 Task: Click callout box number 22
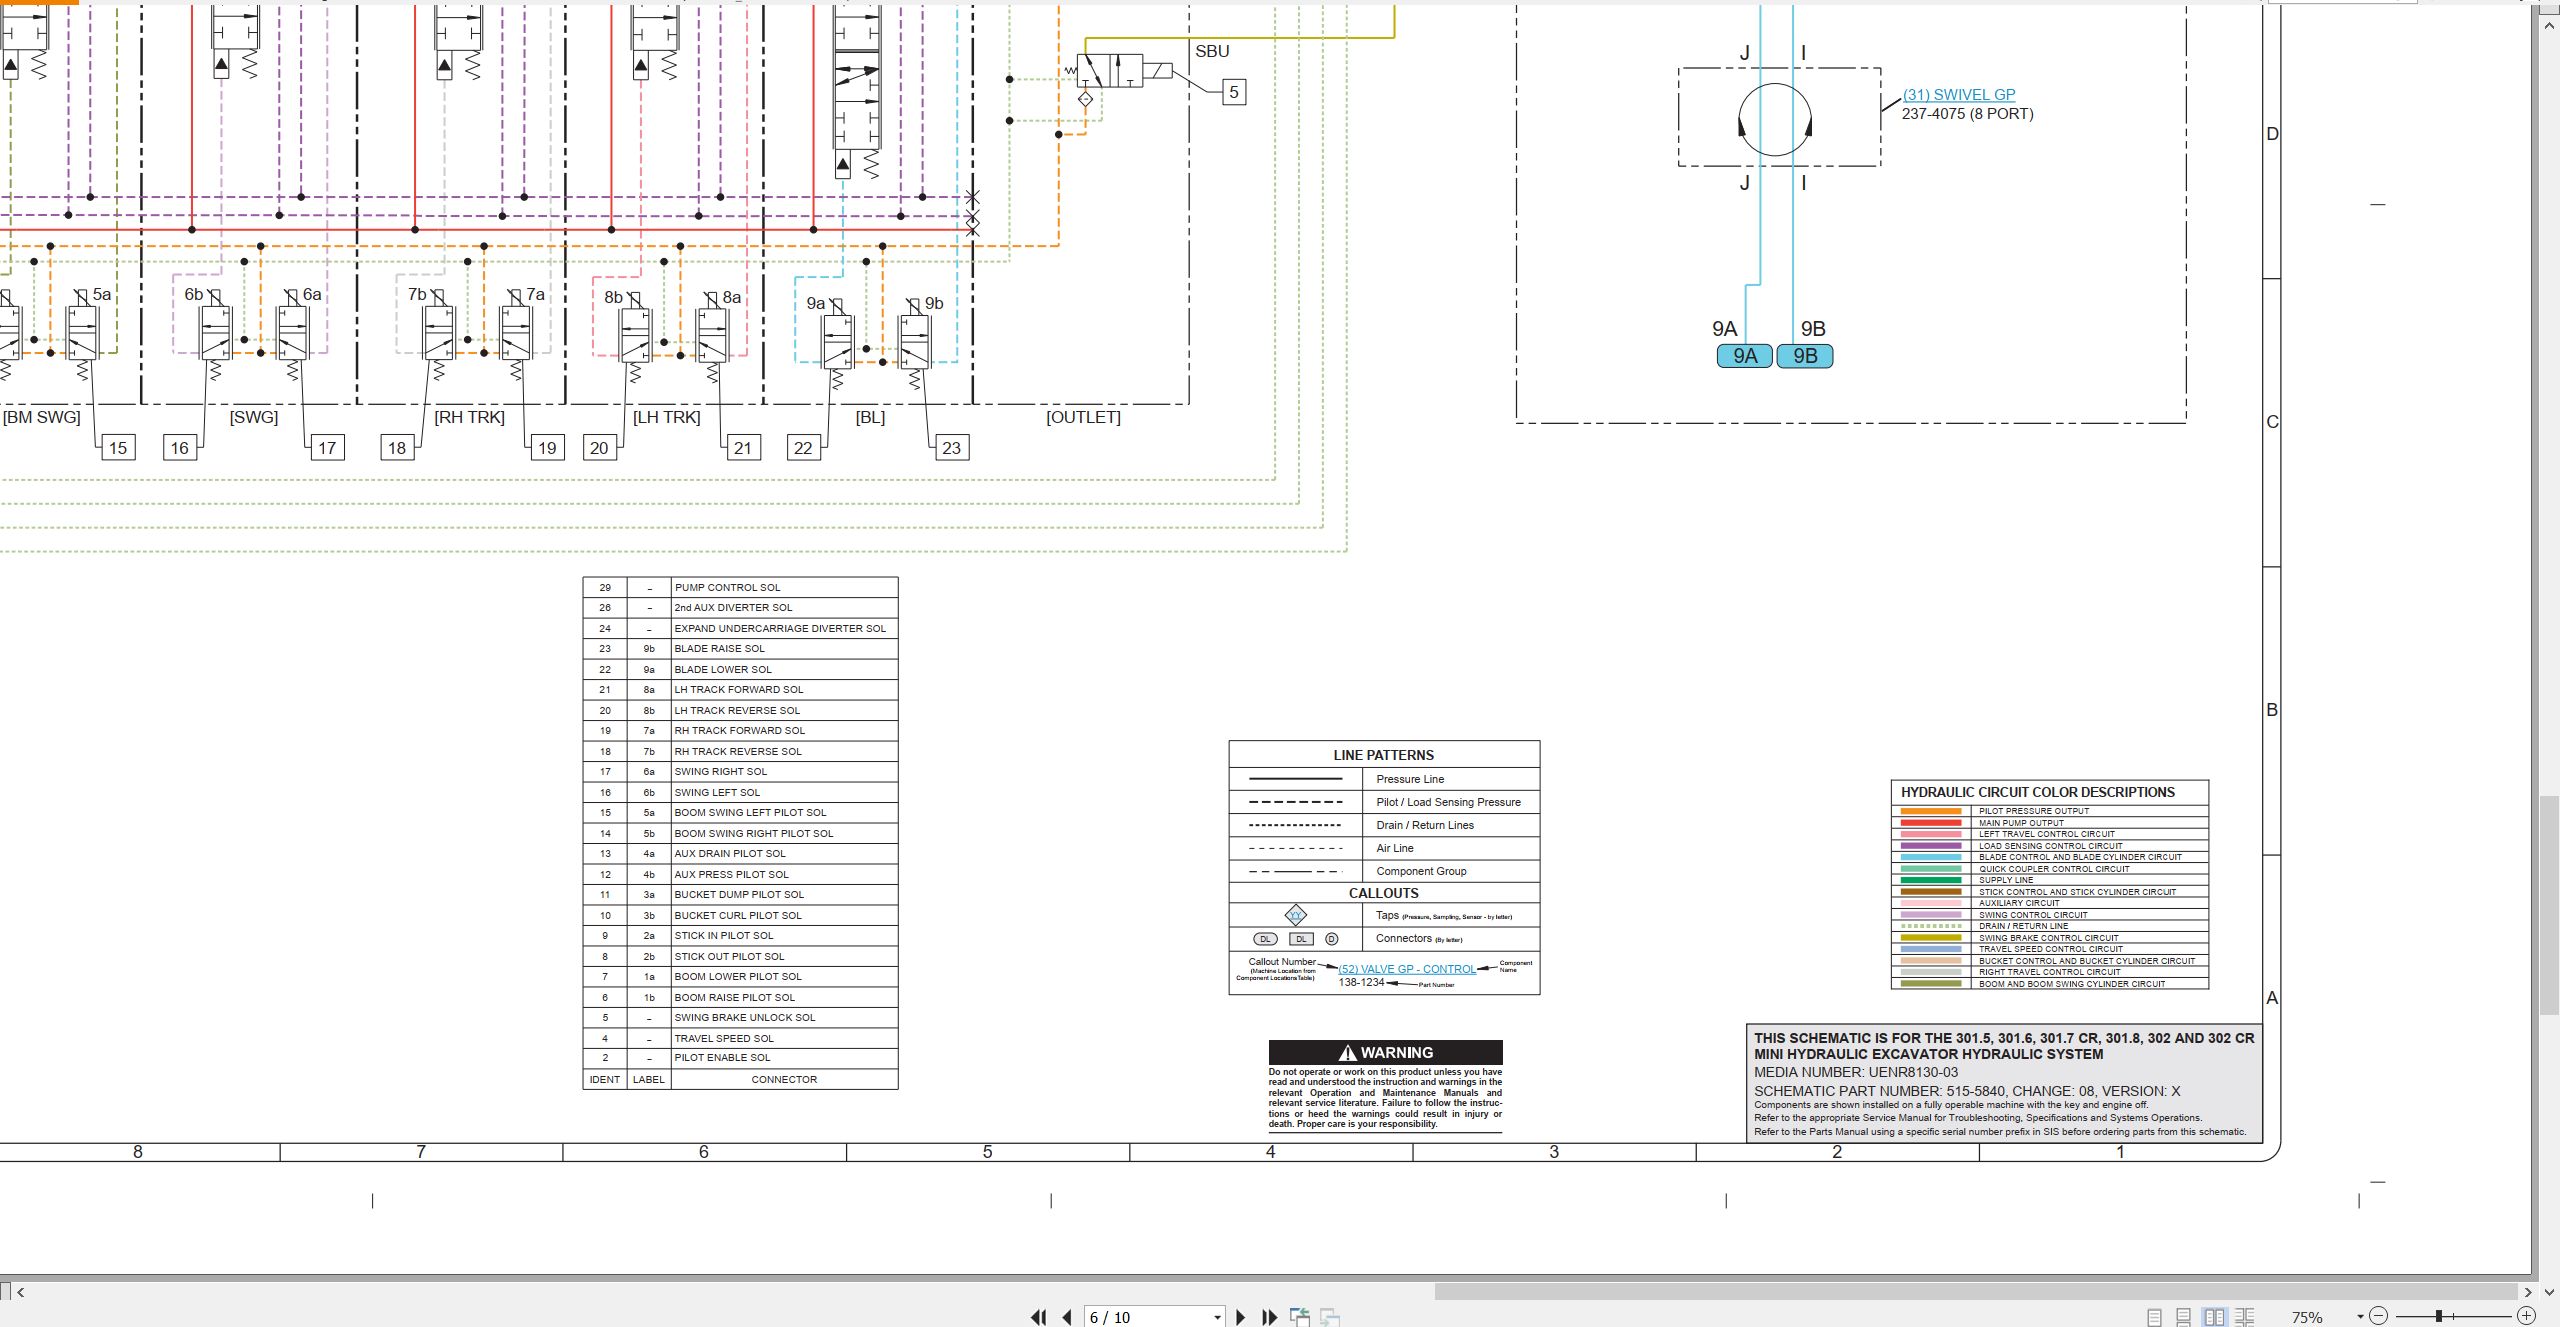(x=804, y=448)
